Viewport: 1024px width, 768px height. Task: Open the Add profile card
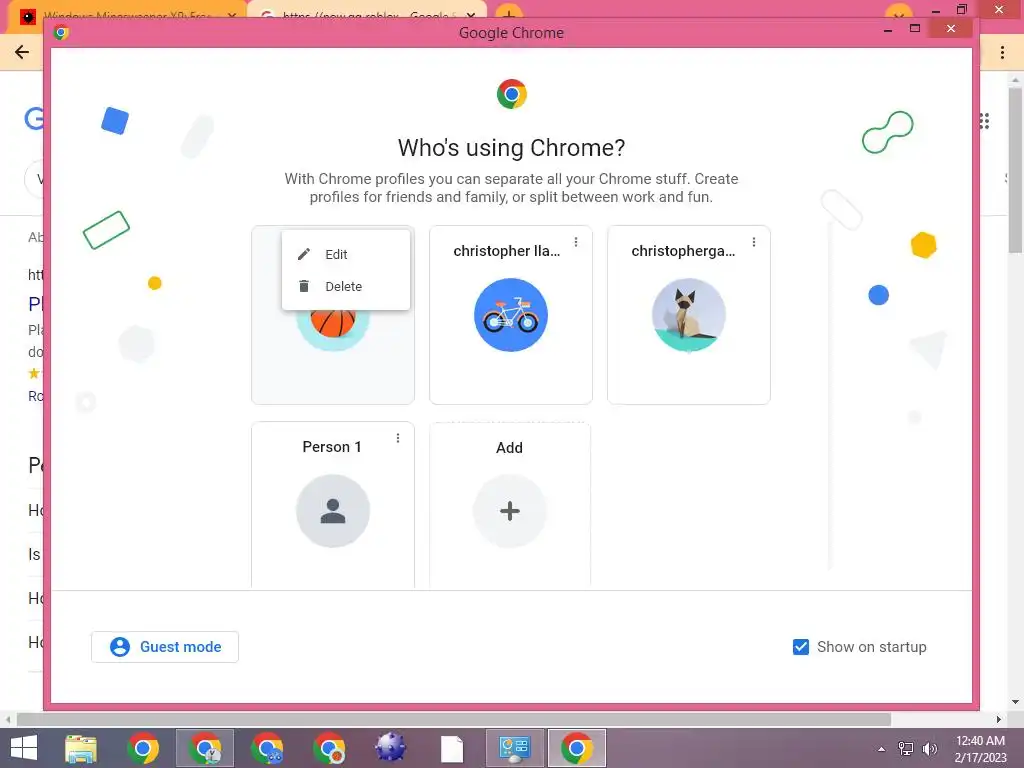(509, 504)
